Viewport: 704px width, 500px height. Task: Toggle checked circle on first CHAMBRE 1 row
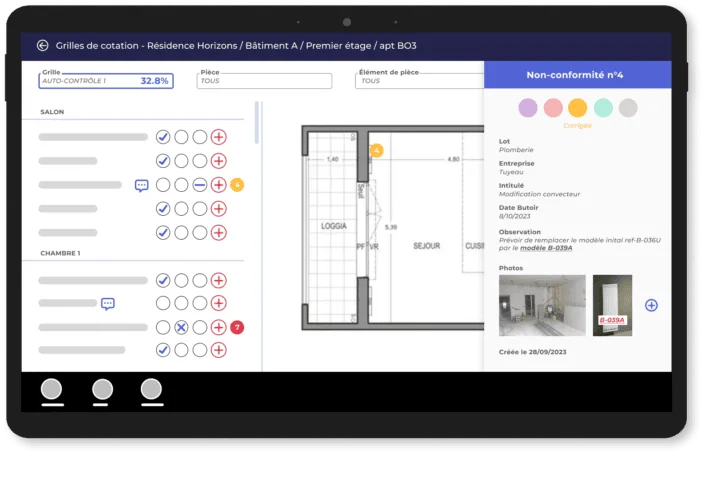(163, 281)
